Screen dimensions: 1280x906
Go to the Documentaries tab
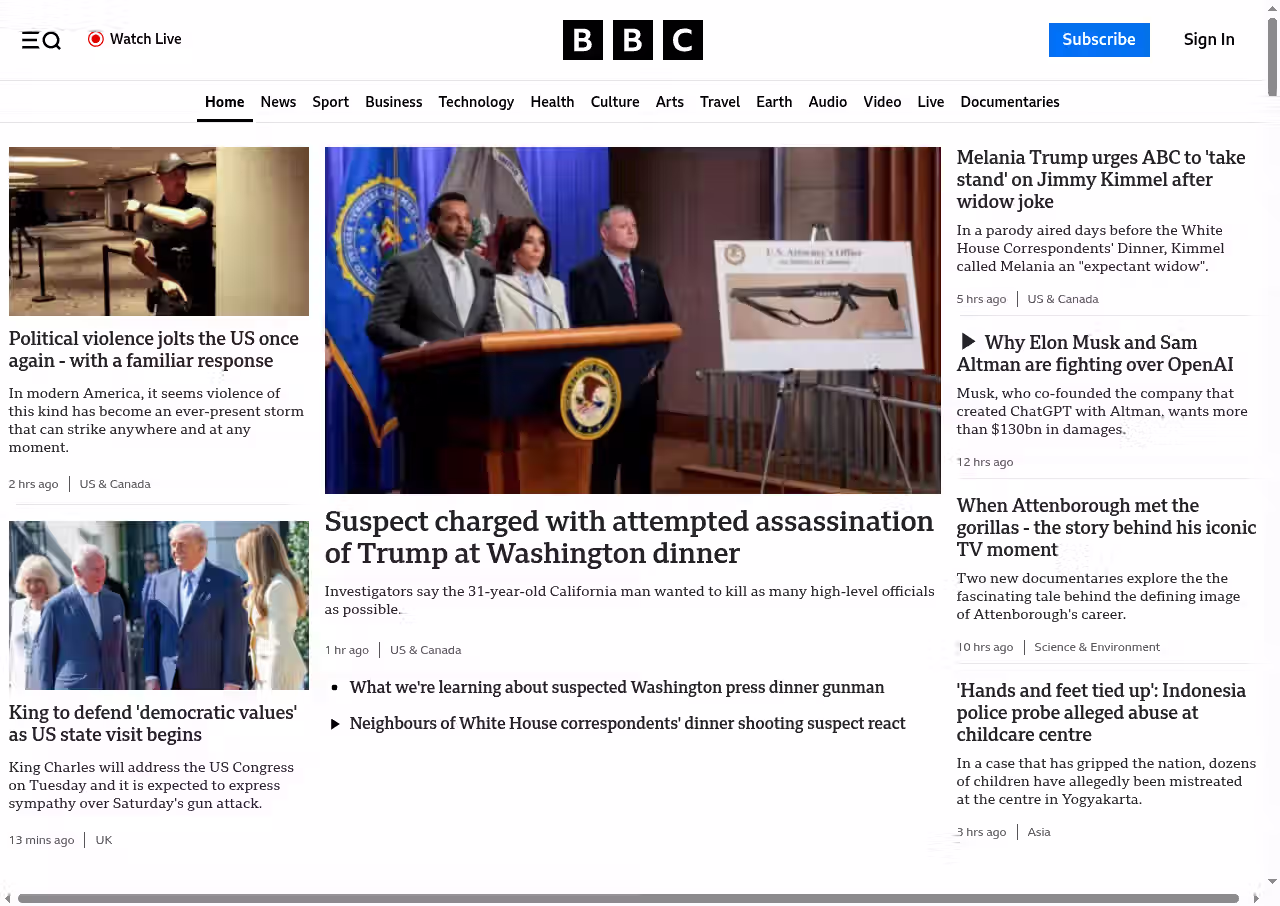tap(1009, 102)
